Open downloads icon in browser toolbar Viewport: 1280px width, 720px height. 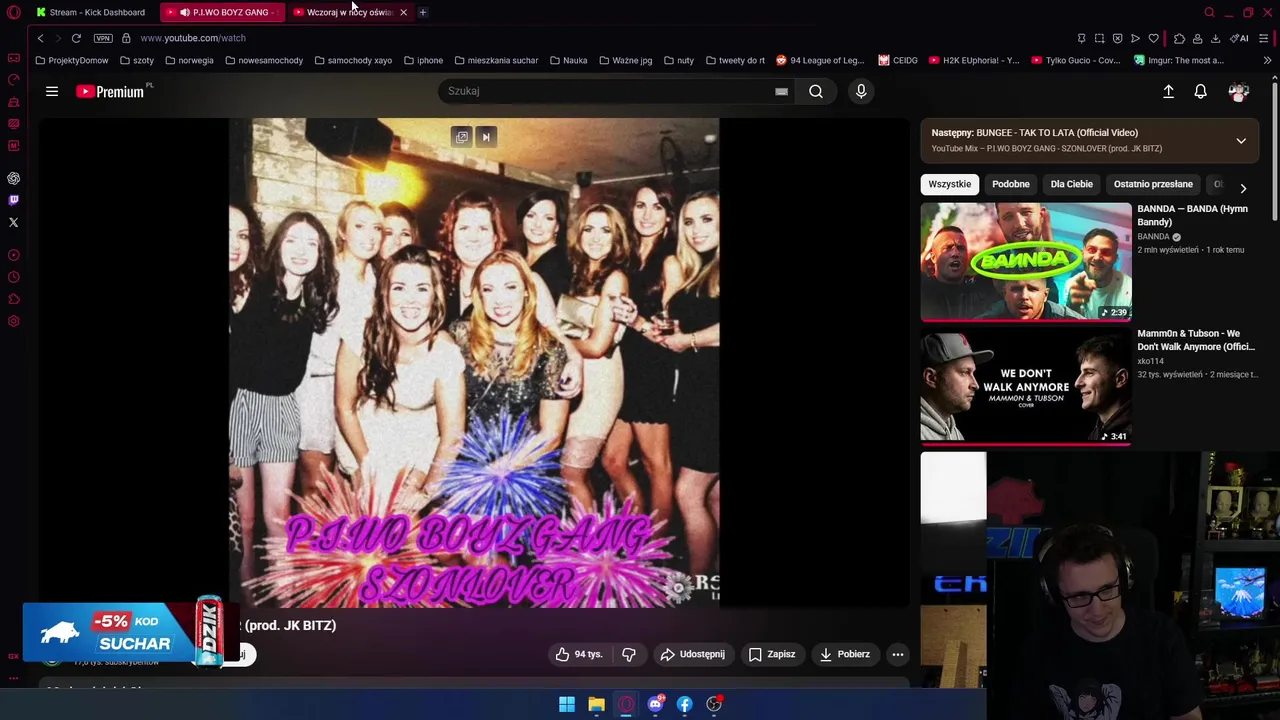click(x=1215, y=38)
